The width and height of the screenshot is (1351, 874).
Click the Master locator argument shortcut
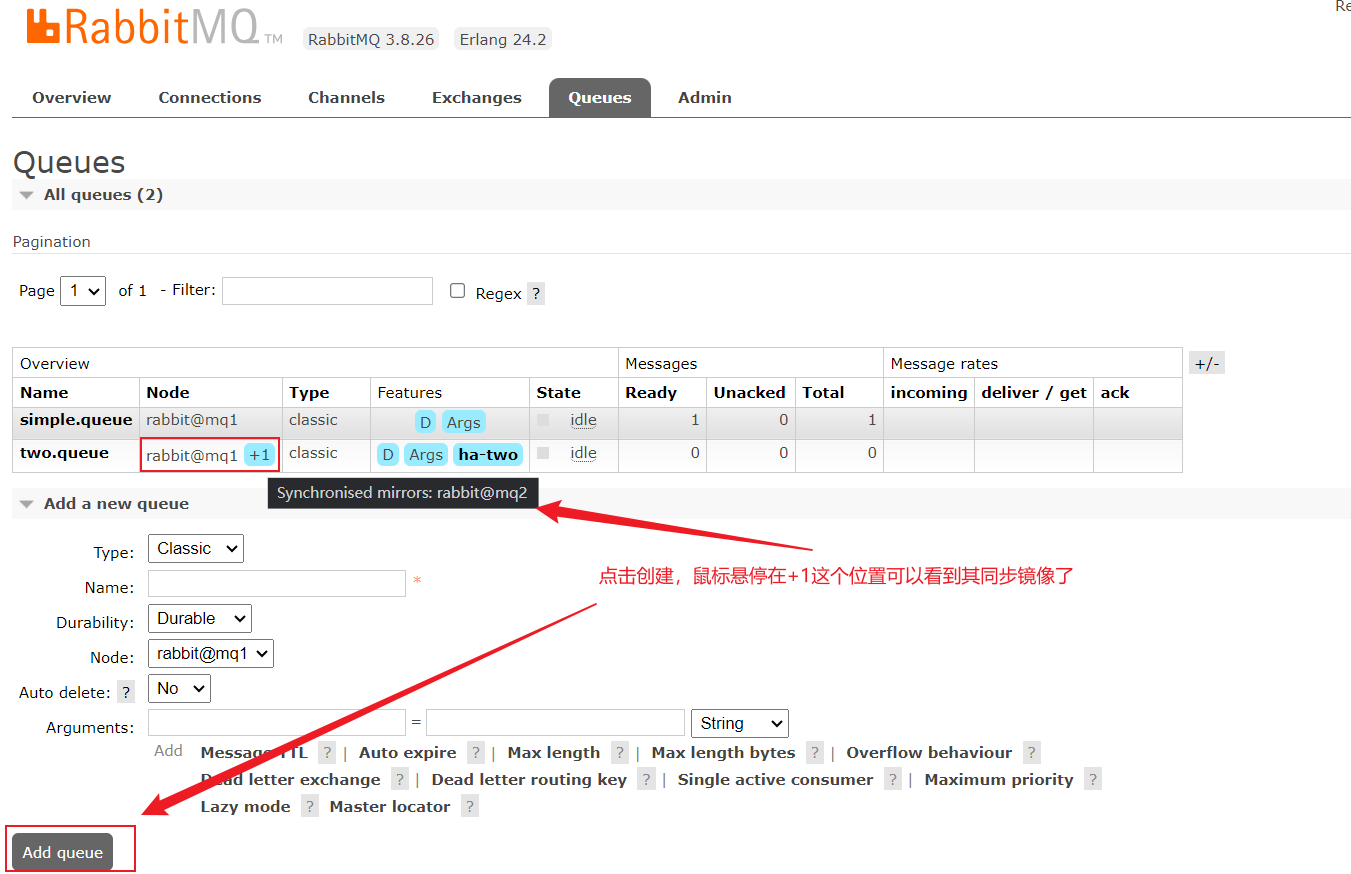click(x=390, y=807)
